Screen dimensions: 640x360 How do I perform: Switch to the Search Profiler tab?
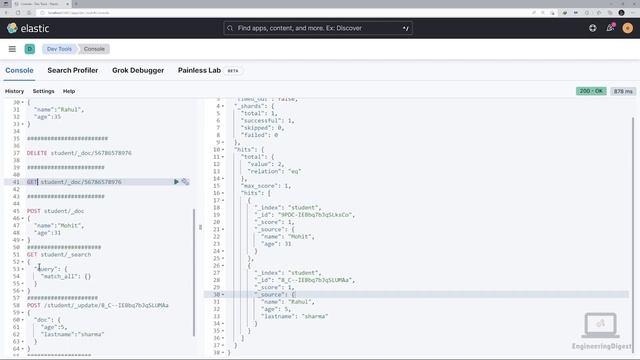(x=73, y=70)
